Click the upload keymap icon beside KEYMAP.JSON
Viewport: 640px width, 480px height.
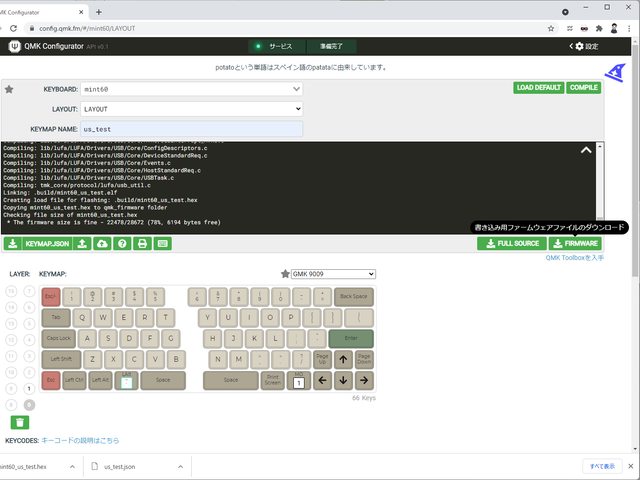tap(83, 243)
